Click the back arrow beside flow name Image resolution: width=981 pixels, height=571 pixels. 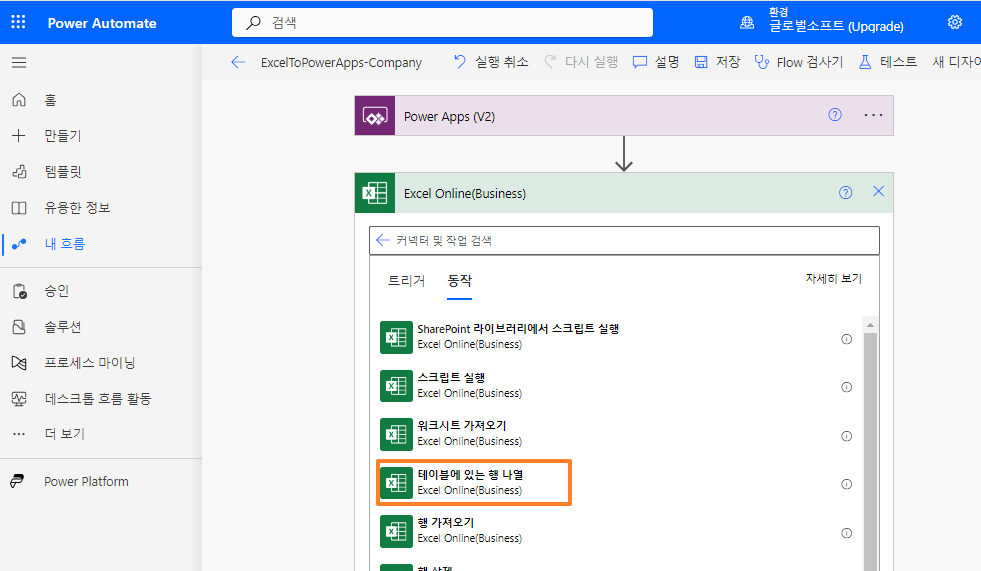[x=238, y=62]
